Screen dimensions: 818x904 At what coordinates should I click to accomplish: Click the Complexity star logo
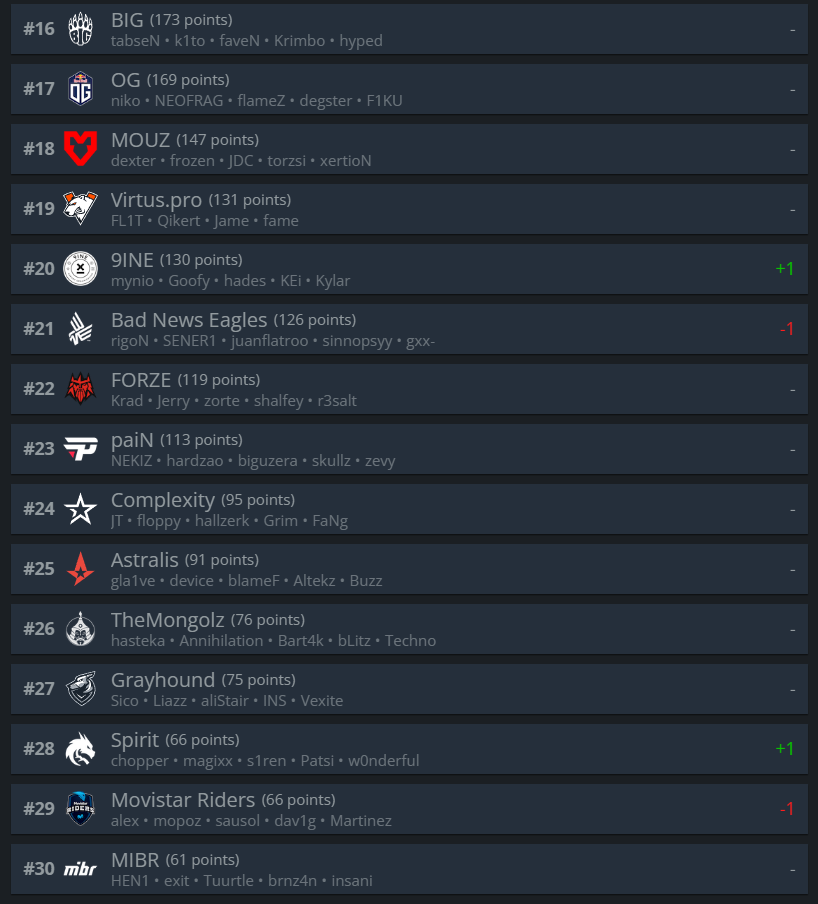point(80,508)
